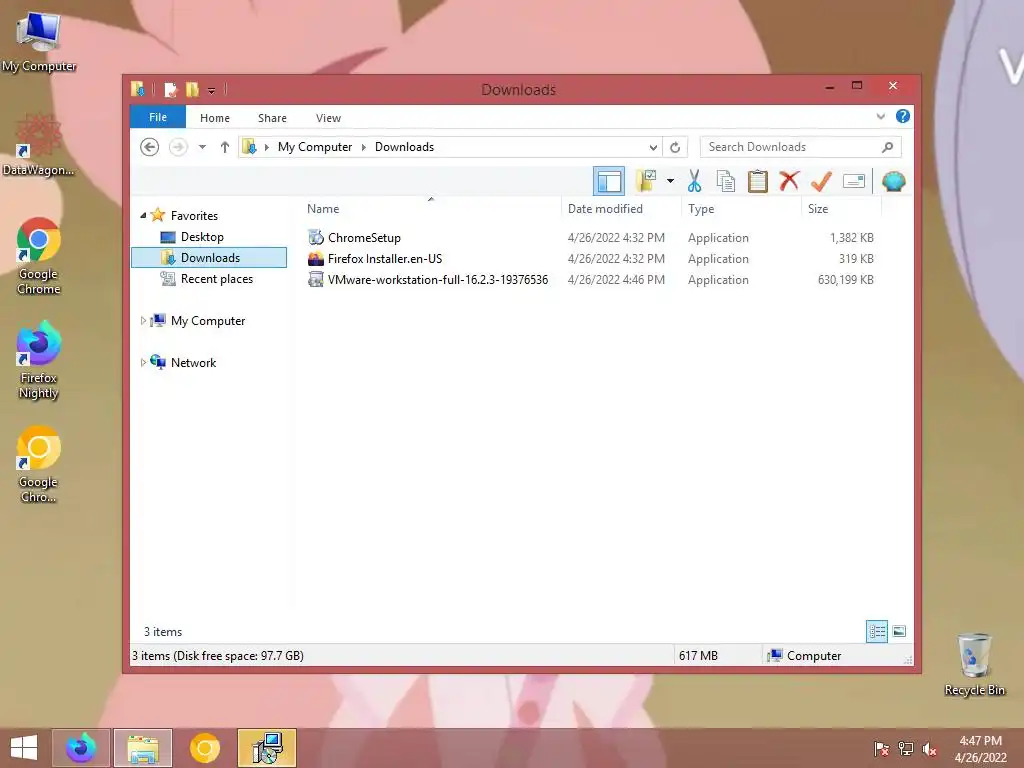The image size is (1024, 768).
Task: Select the My Computer desktop icon
Action: tap(39, 42)
